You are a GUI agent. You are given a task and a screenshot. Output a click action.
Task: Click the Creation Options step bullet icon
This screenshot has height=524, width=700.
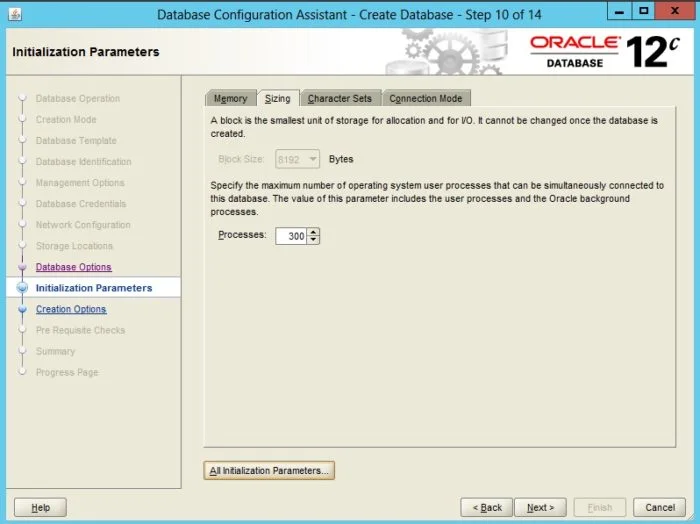click(22, 309)
